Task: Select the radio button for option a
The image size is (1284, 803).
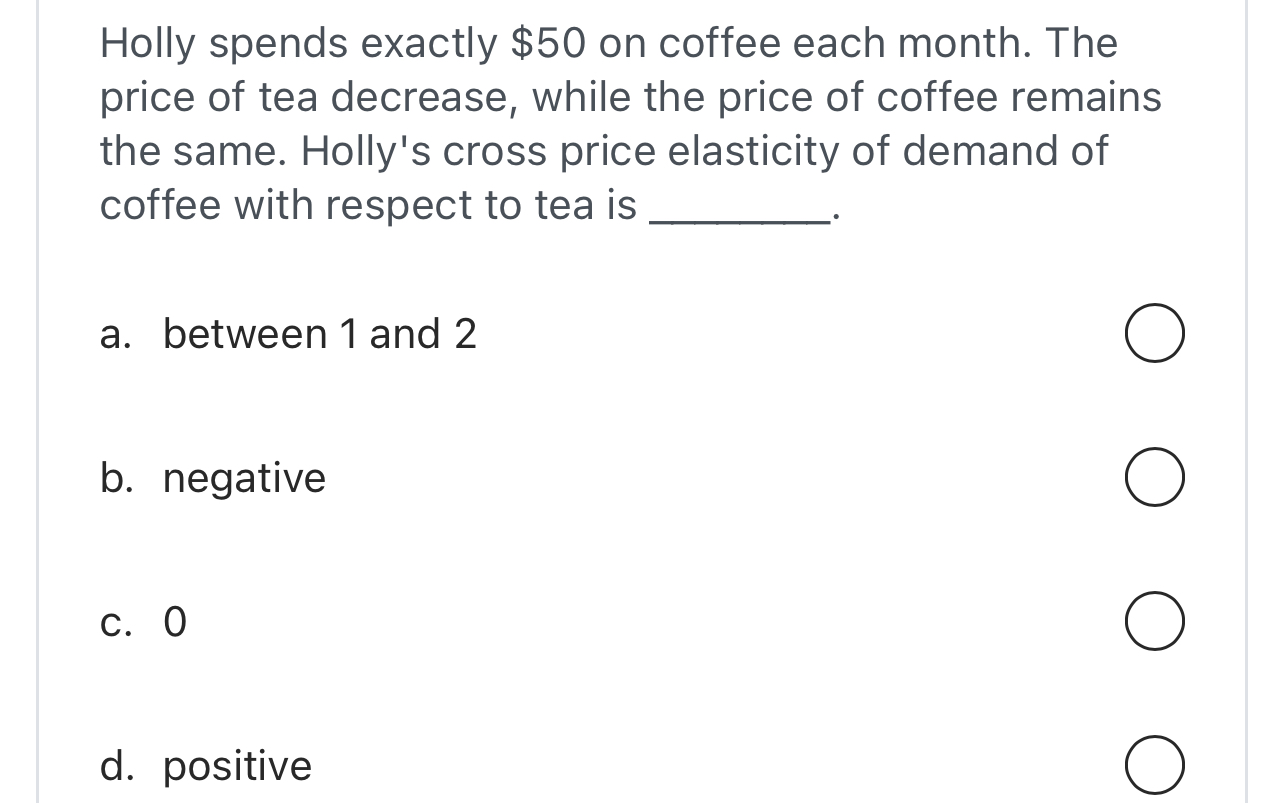Action: point(1153,333)
